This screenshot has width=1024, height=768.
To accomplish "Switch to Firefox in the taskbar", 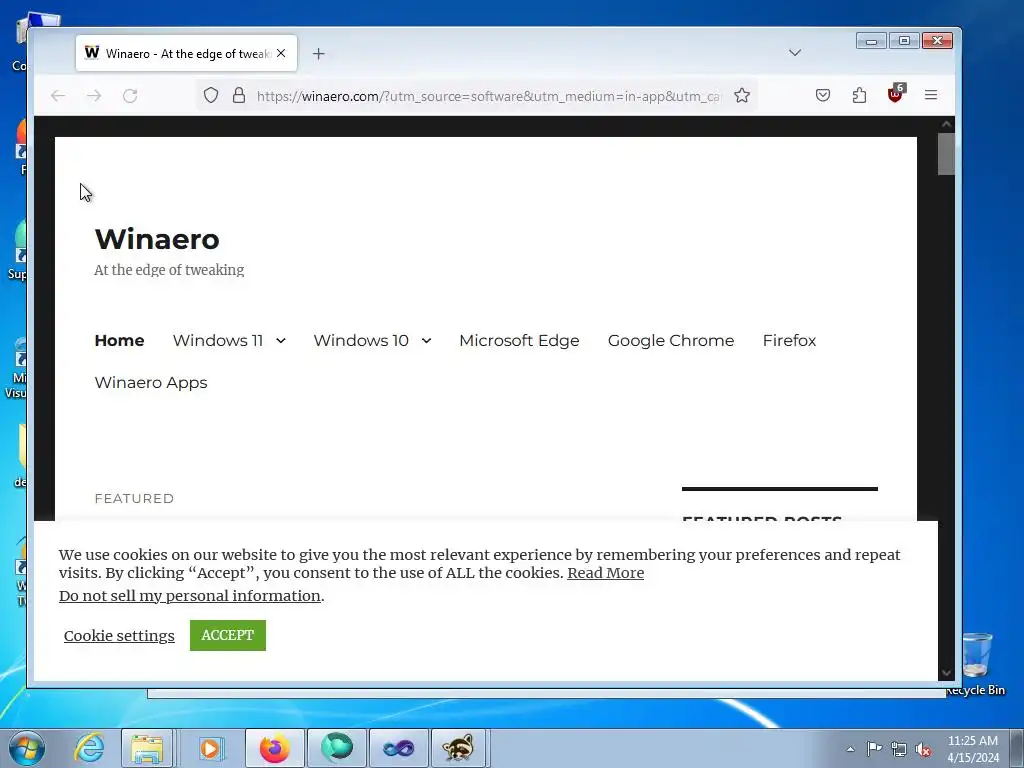I will coord(274,748).
